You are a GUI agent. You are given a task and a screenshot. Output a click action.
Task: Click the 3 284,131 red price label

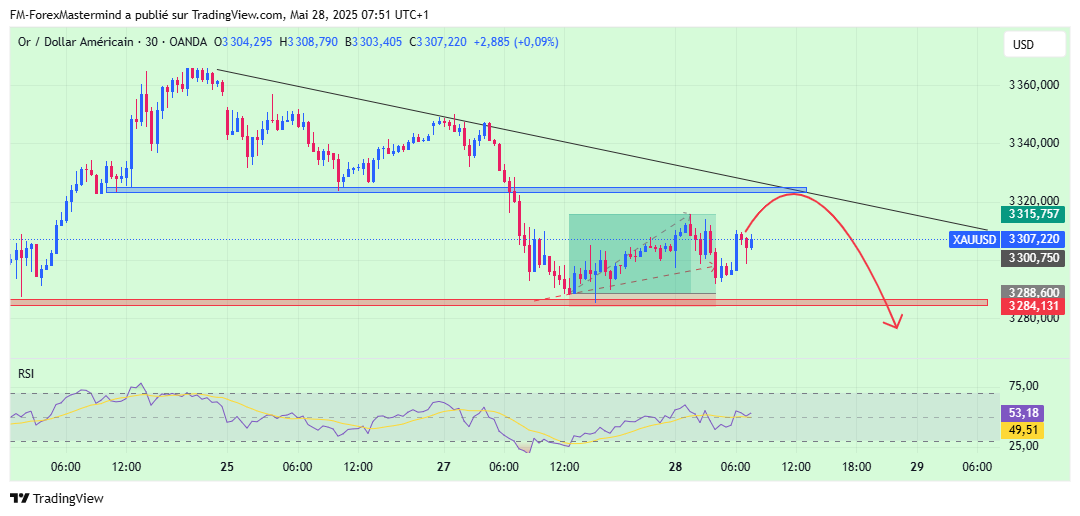pos(1033,306)
